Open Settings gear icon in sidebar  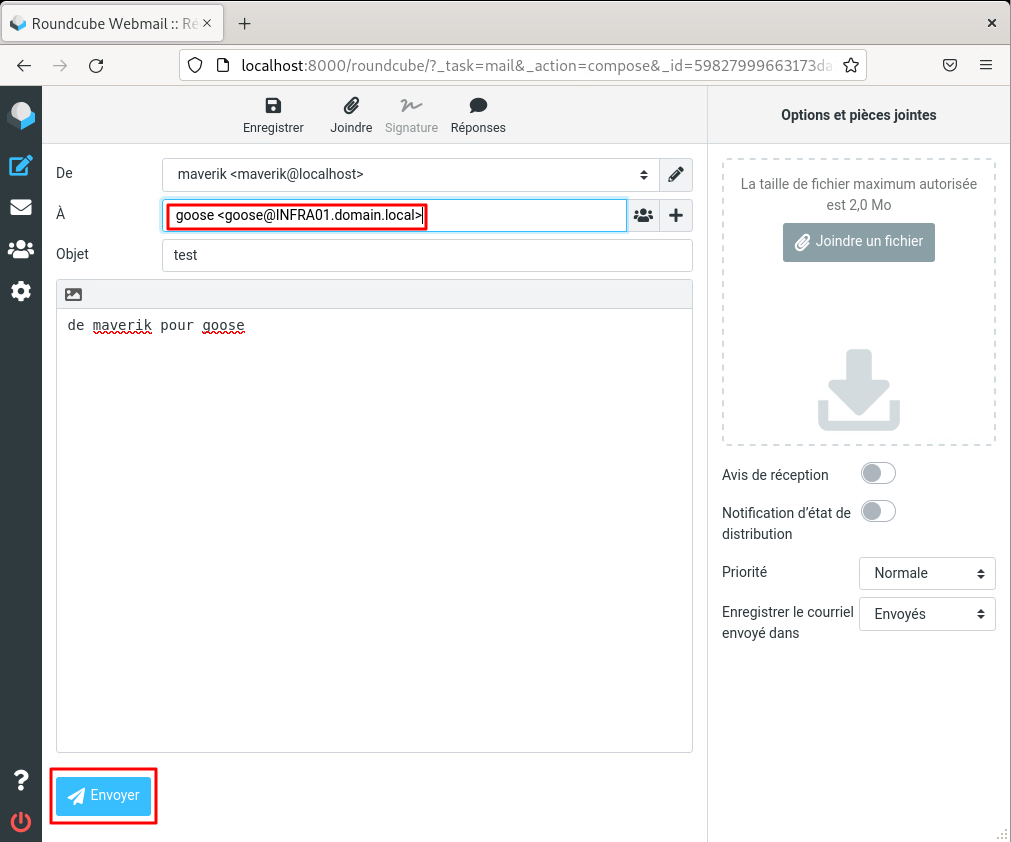21,291
